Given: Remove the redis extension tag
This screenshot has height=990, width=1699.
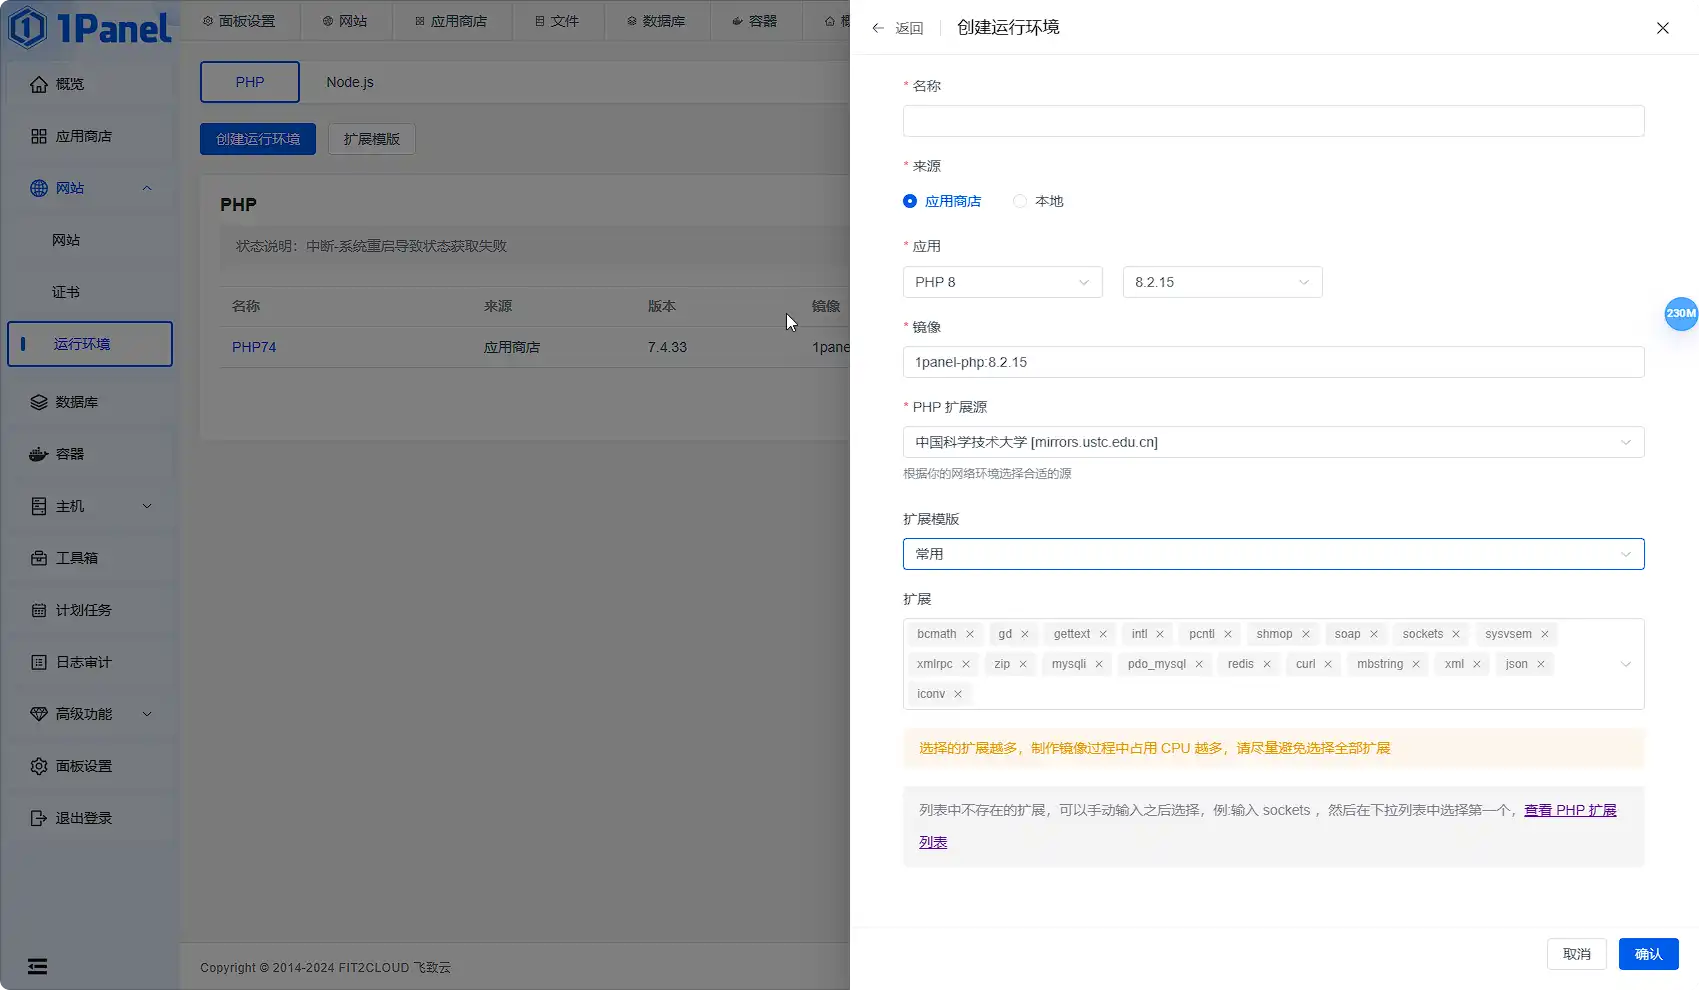Looking at the screenshot, I should (1267, 664).
